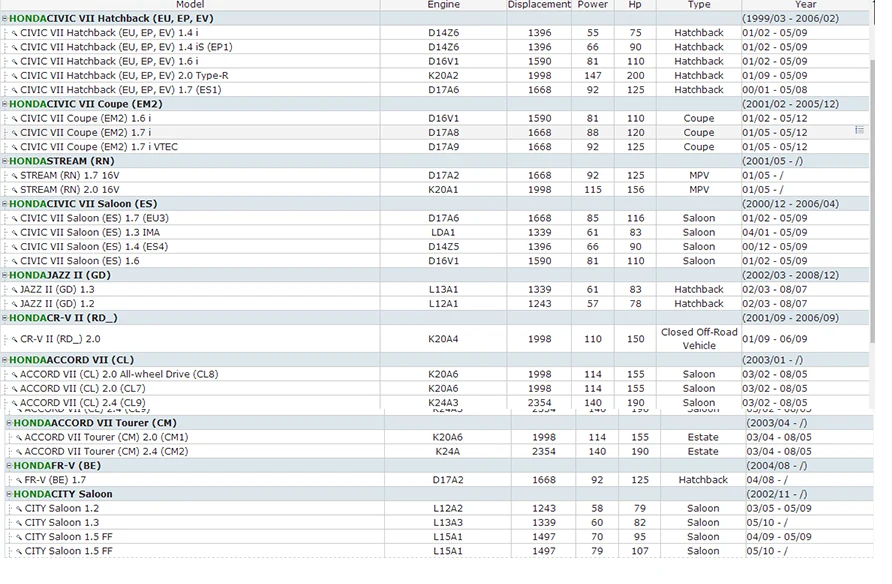Sort by the Type column header

699,5
